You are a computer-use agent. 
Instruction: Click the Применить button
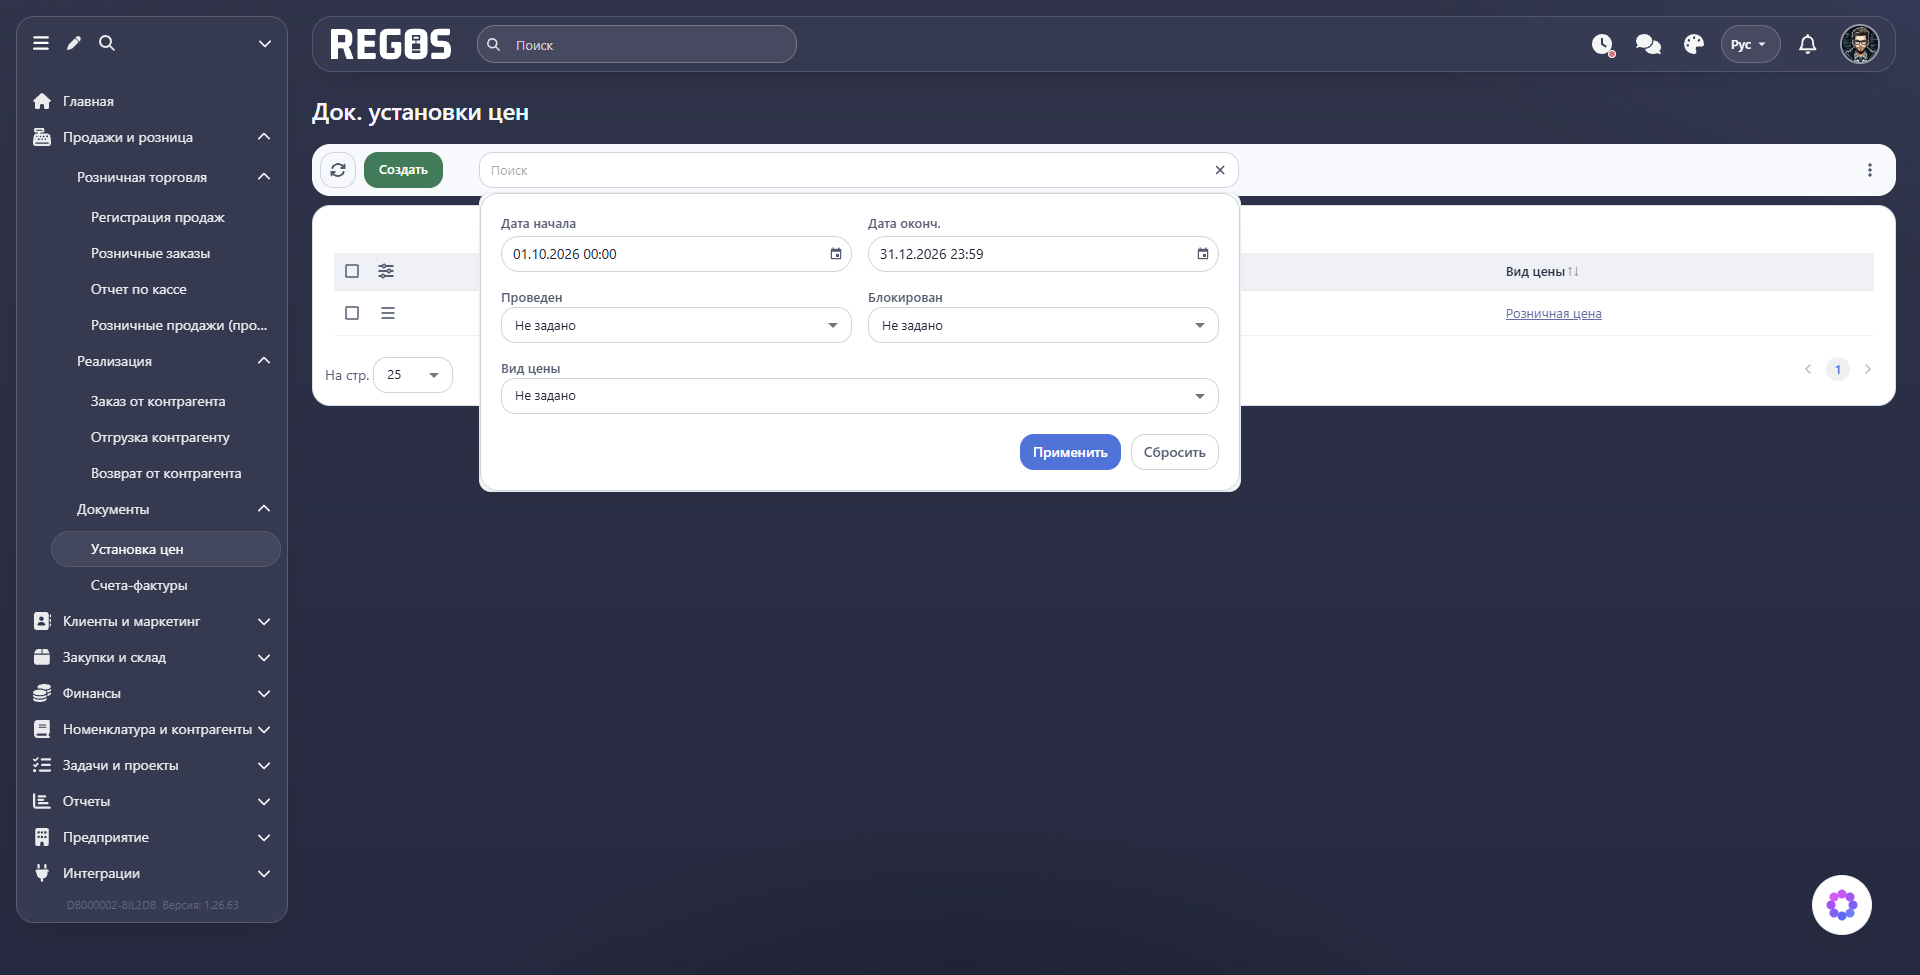point(1070,452)
